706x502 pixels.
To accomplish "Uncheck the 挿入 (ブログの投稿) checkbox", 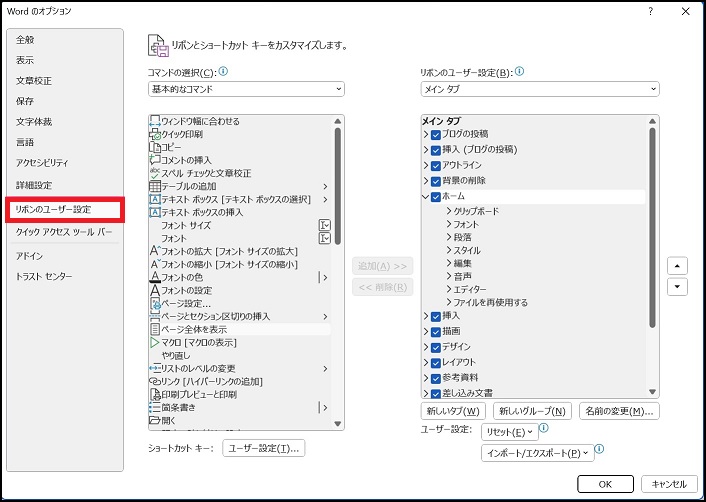I will (x=435, y=150).
